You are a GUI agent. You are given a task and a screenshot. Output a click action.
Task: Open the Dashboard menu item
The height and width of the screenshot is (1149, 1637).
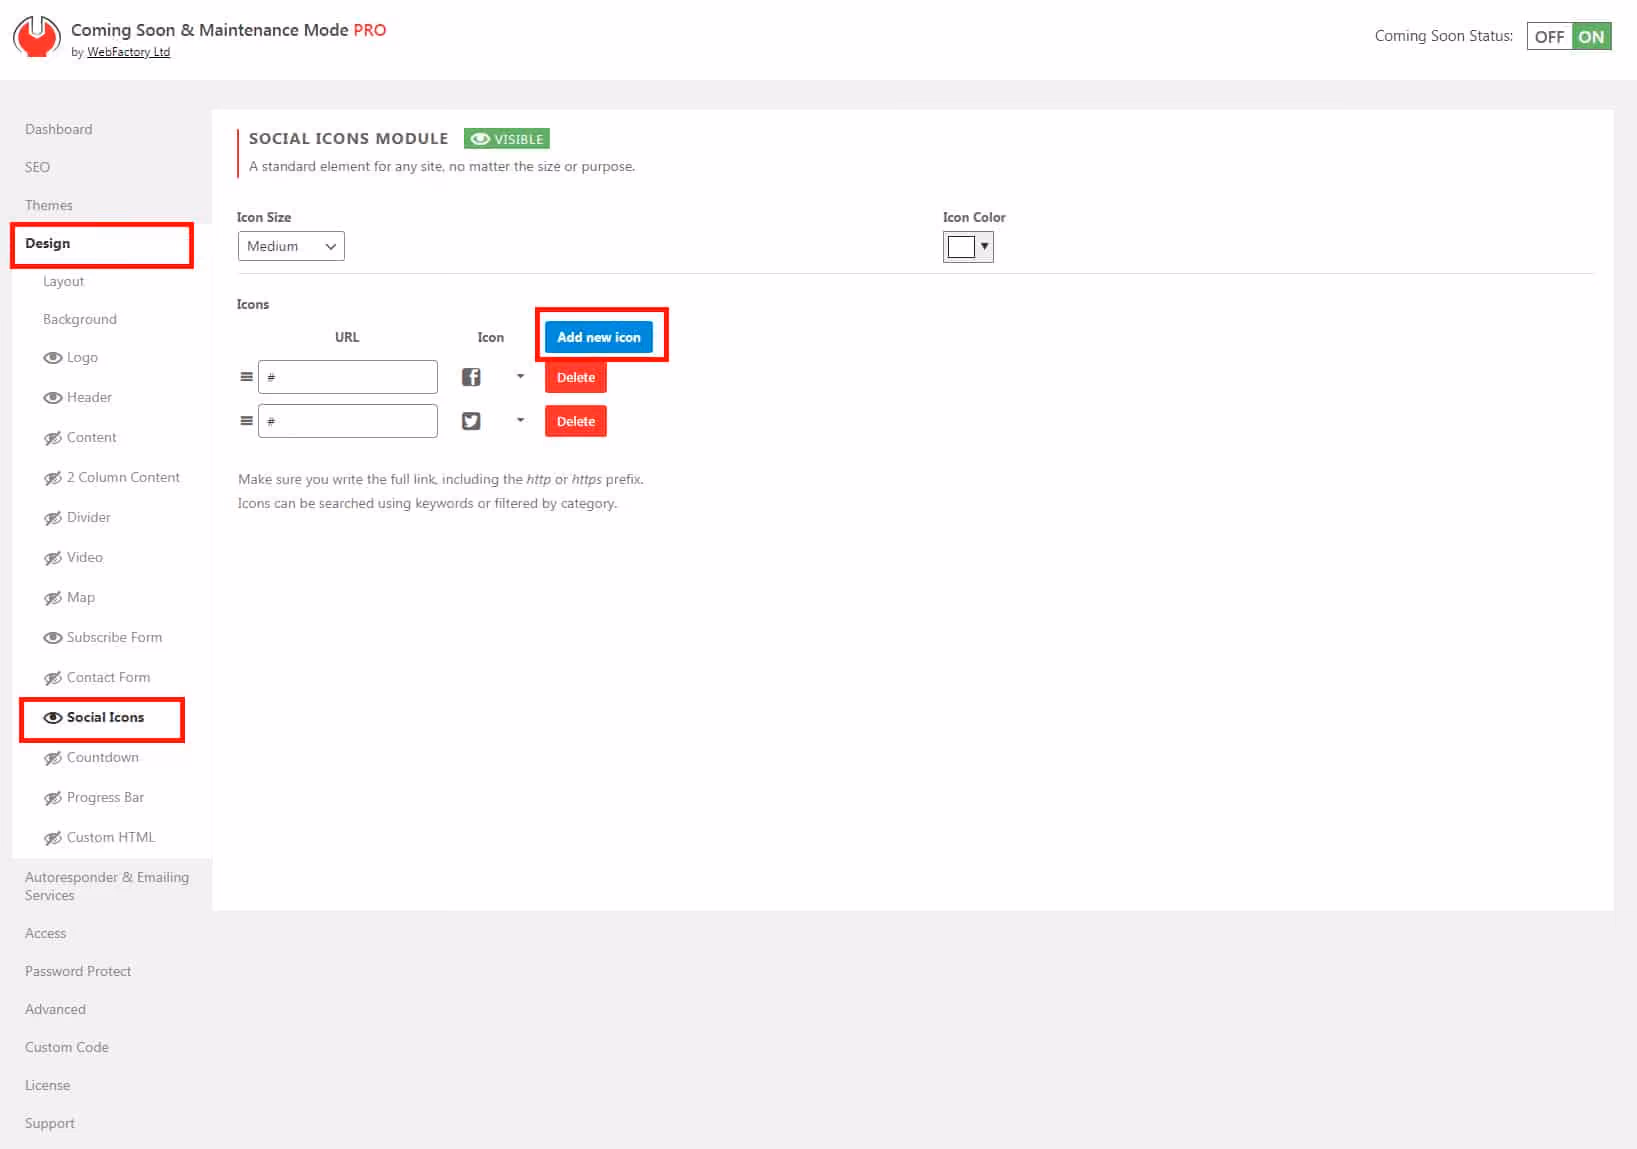(x=58, y=129)
